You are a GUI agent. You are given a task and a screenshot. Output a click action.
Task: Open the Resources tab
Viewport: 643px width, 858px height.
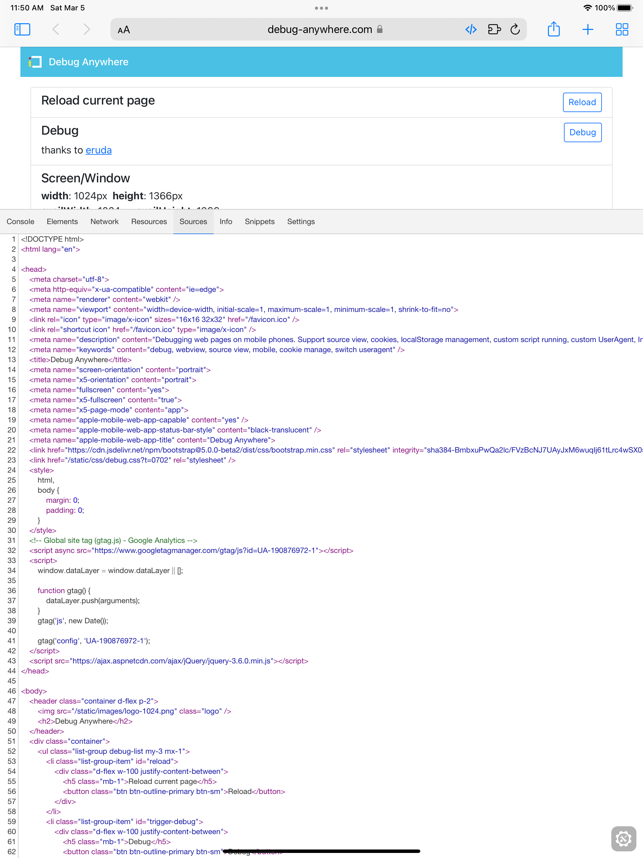pos(149,222)
